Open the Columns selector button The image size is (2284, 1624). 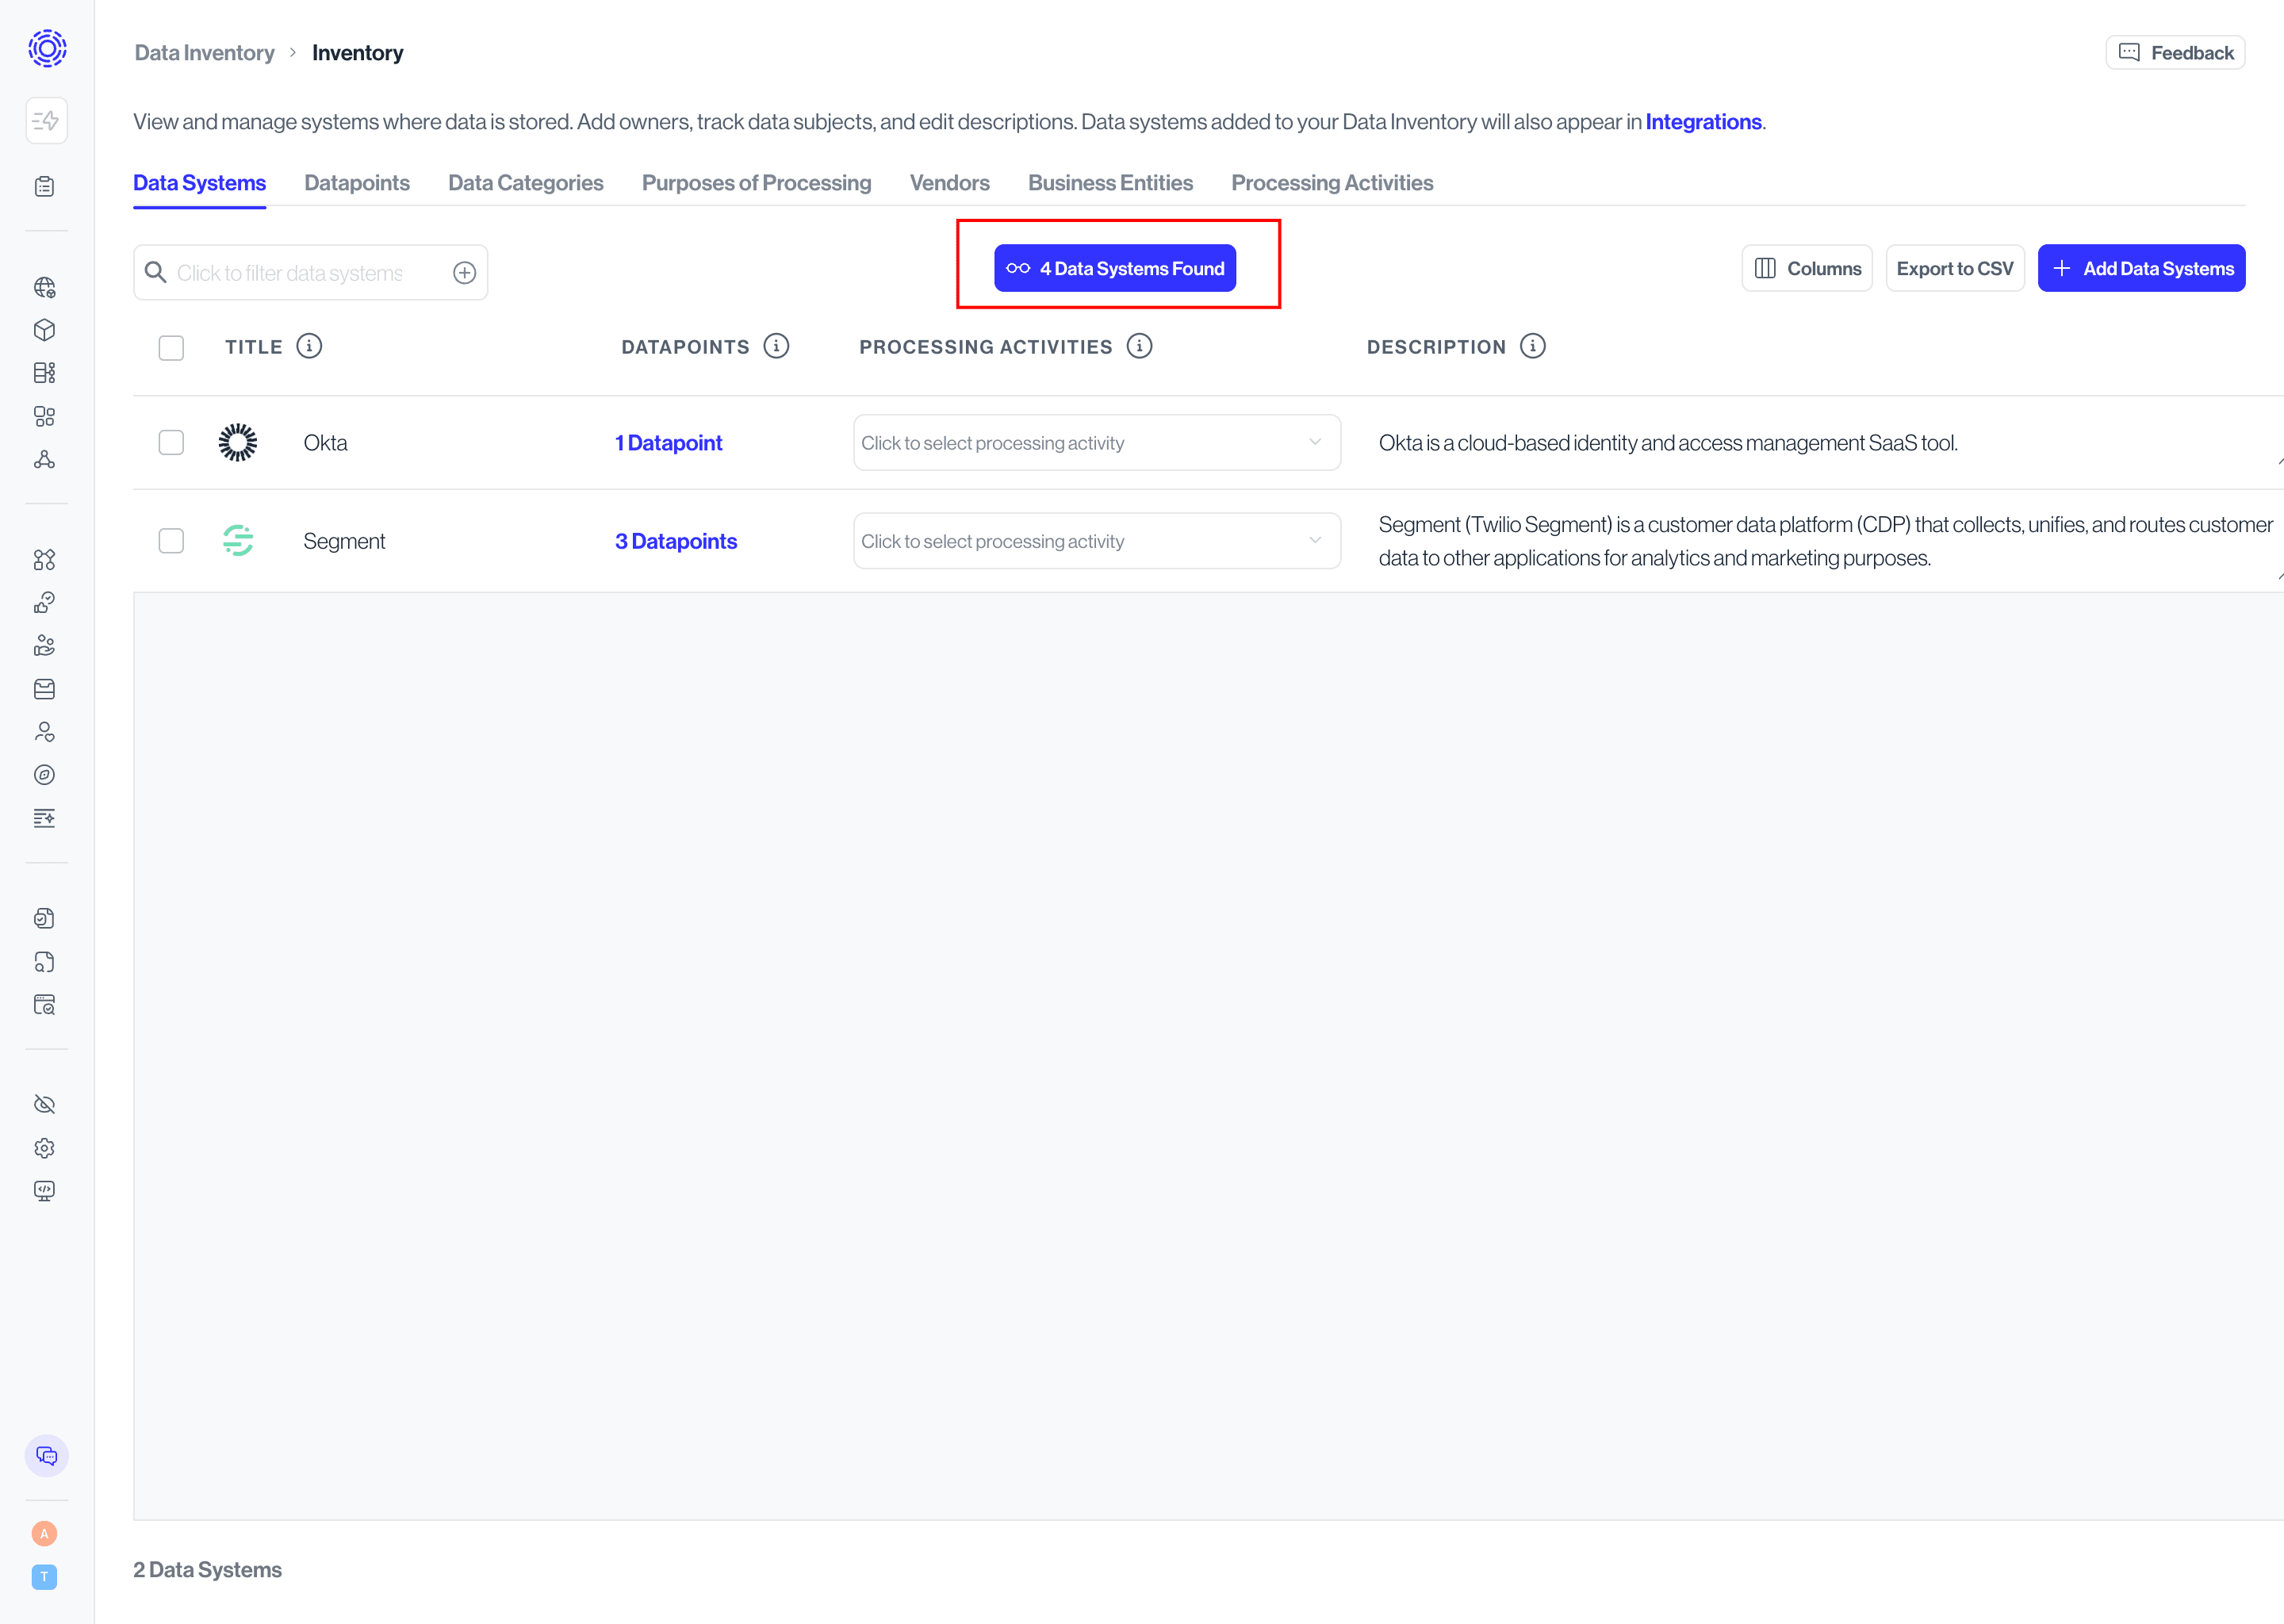click(1806, 269)
